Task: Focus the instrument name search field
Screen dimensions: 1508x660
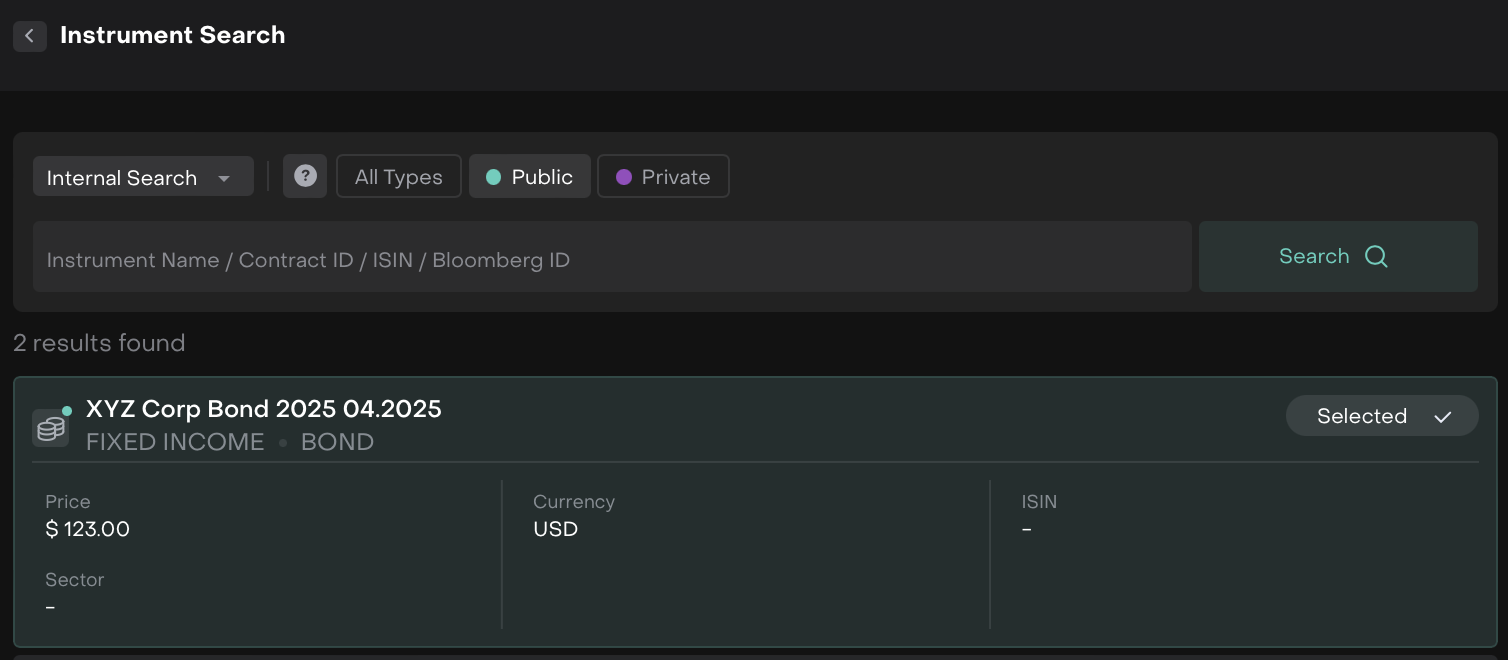Action: coord(611,257)
